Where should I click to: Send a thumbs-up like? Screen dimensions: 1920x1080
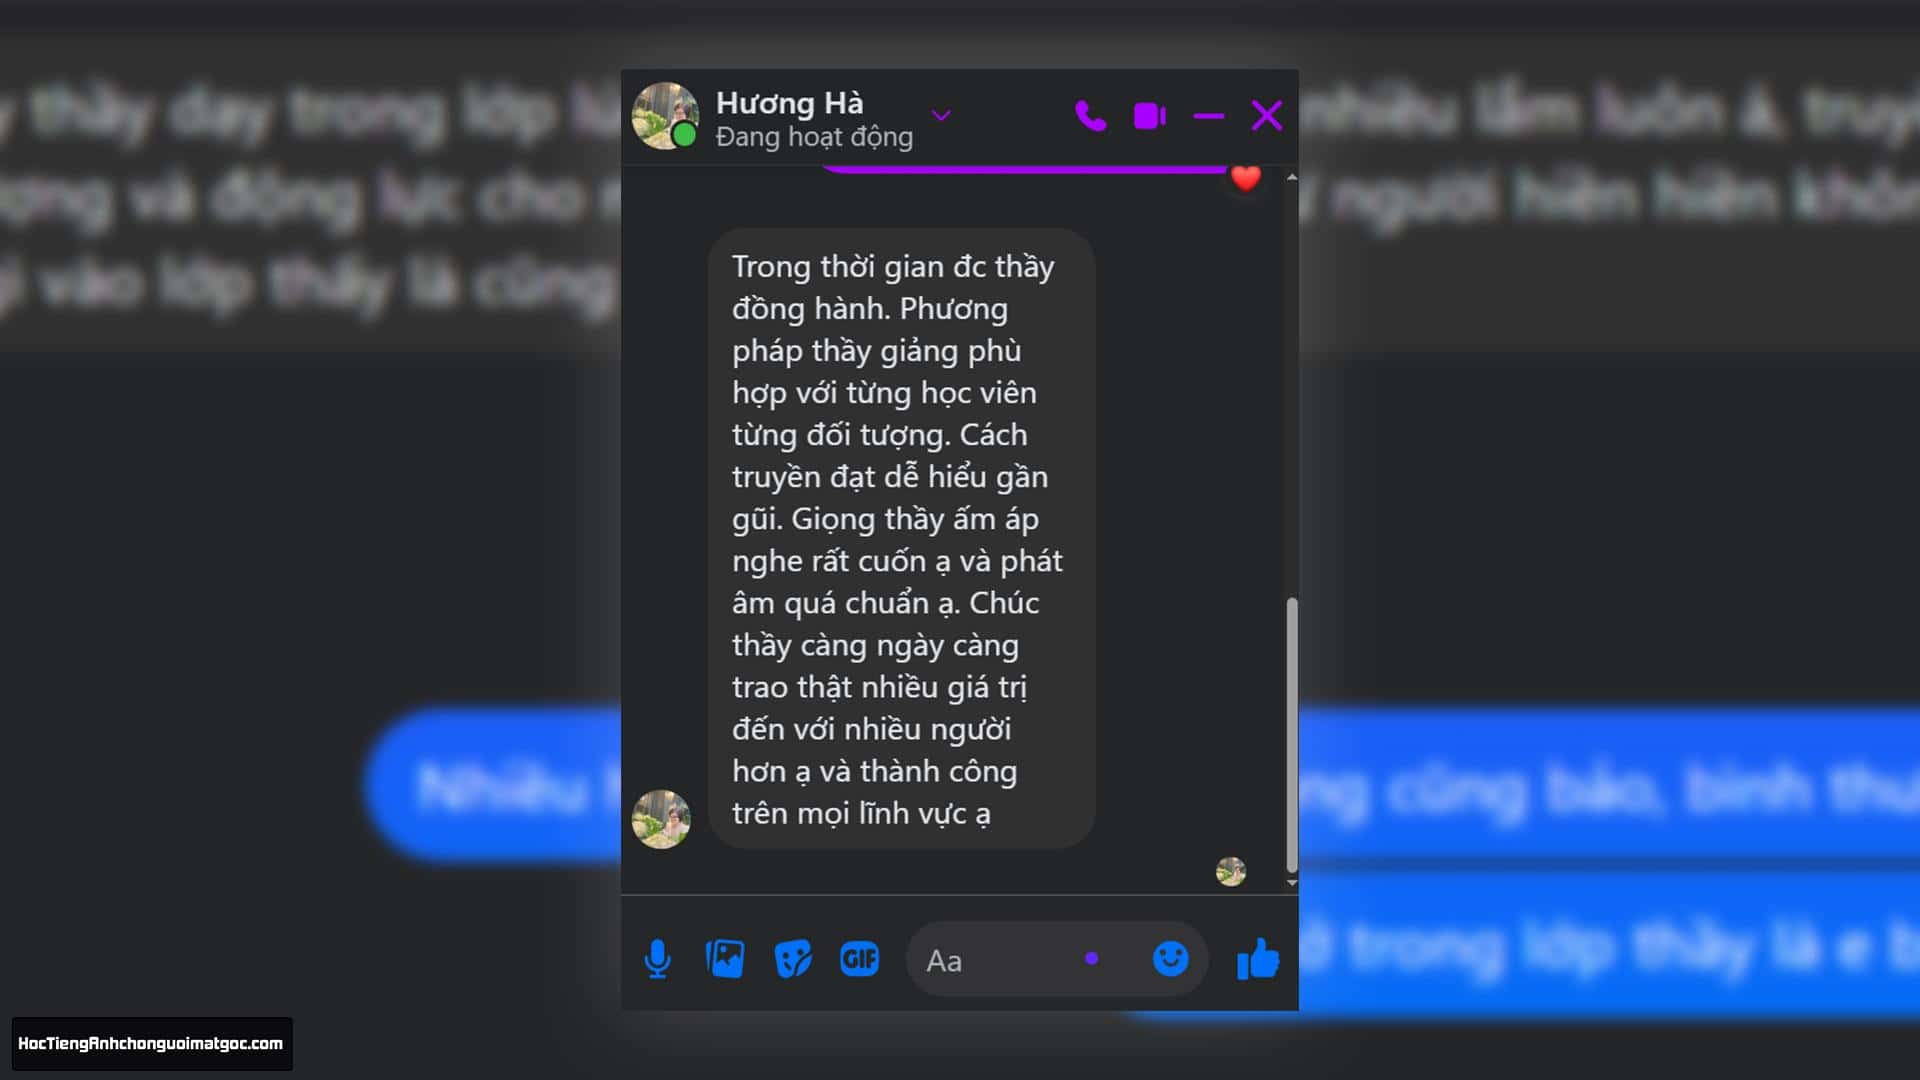pyautogui.click(x=1257, y=959)
